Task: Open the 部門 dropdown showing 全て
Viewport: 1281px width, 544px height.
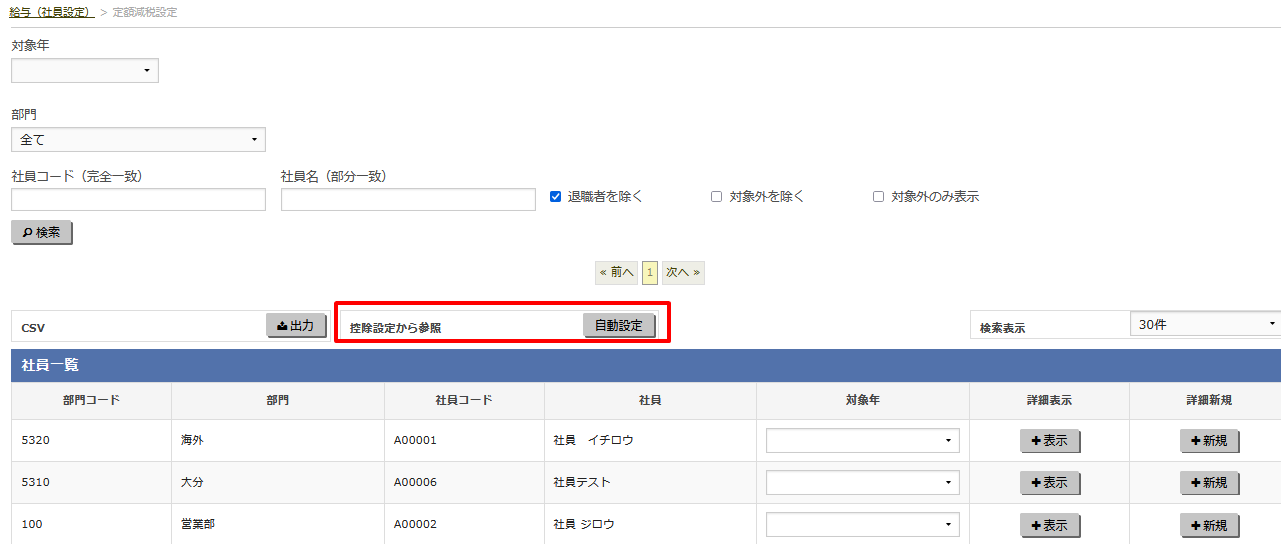Action: (138, 140)
